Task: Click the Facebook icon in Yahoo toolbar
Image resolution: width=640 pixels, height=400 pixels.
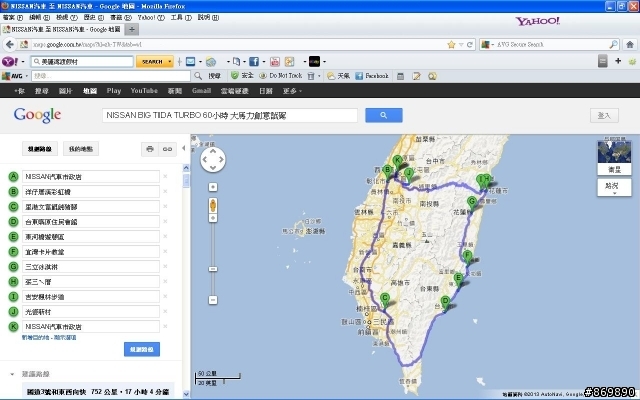Action: pos(254,62)
